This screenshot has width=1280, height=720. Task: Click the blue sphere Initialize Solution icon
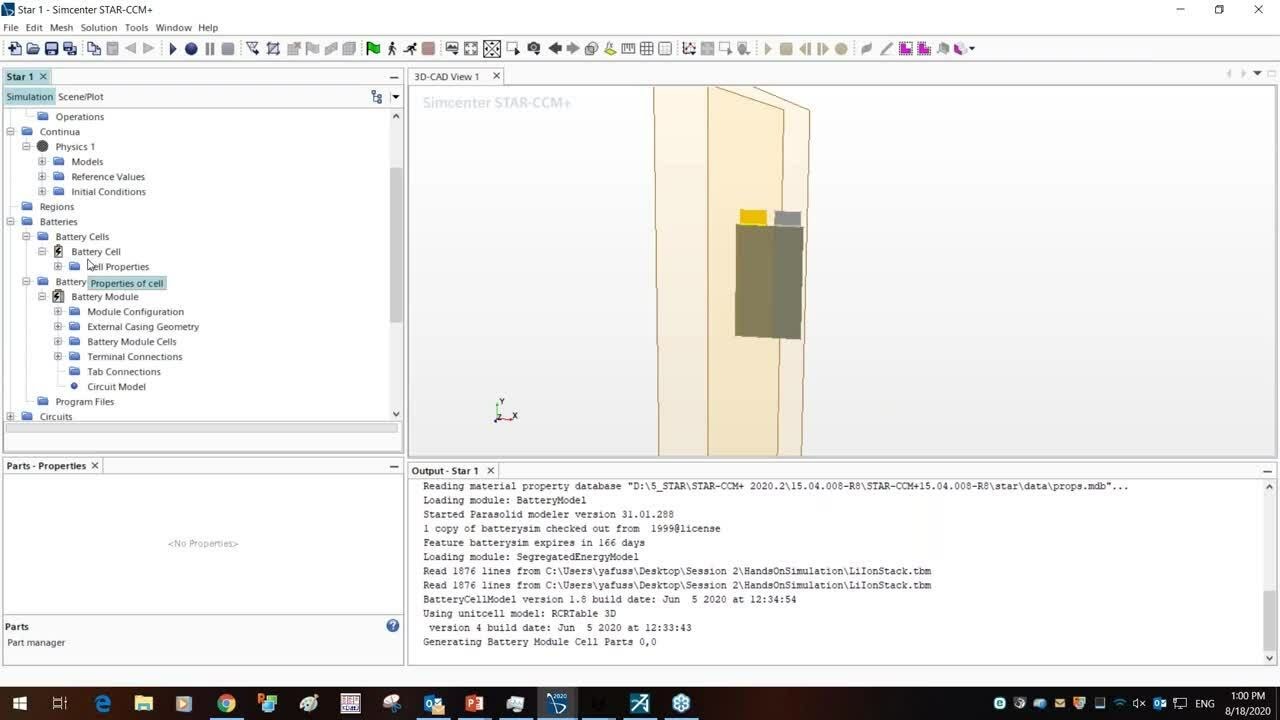(191, 48)
